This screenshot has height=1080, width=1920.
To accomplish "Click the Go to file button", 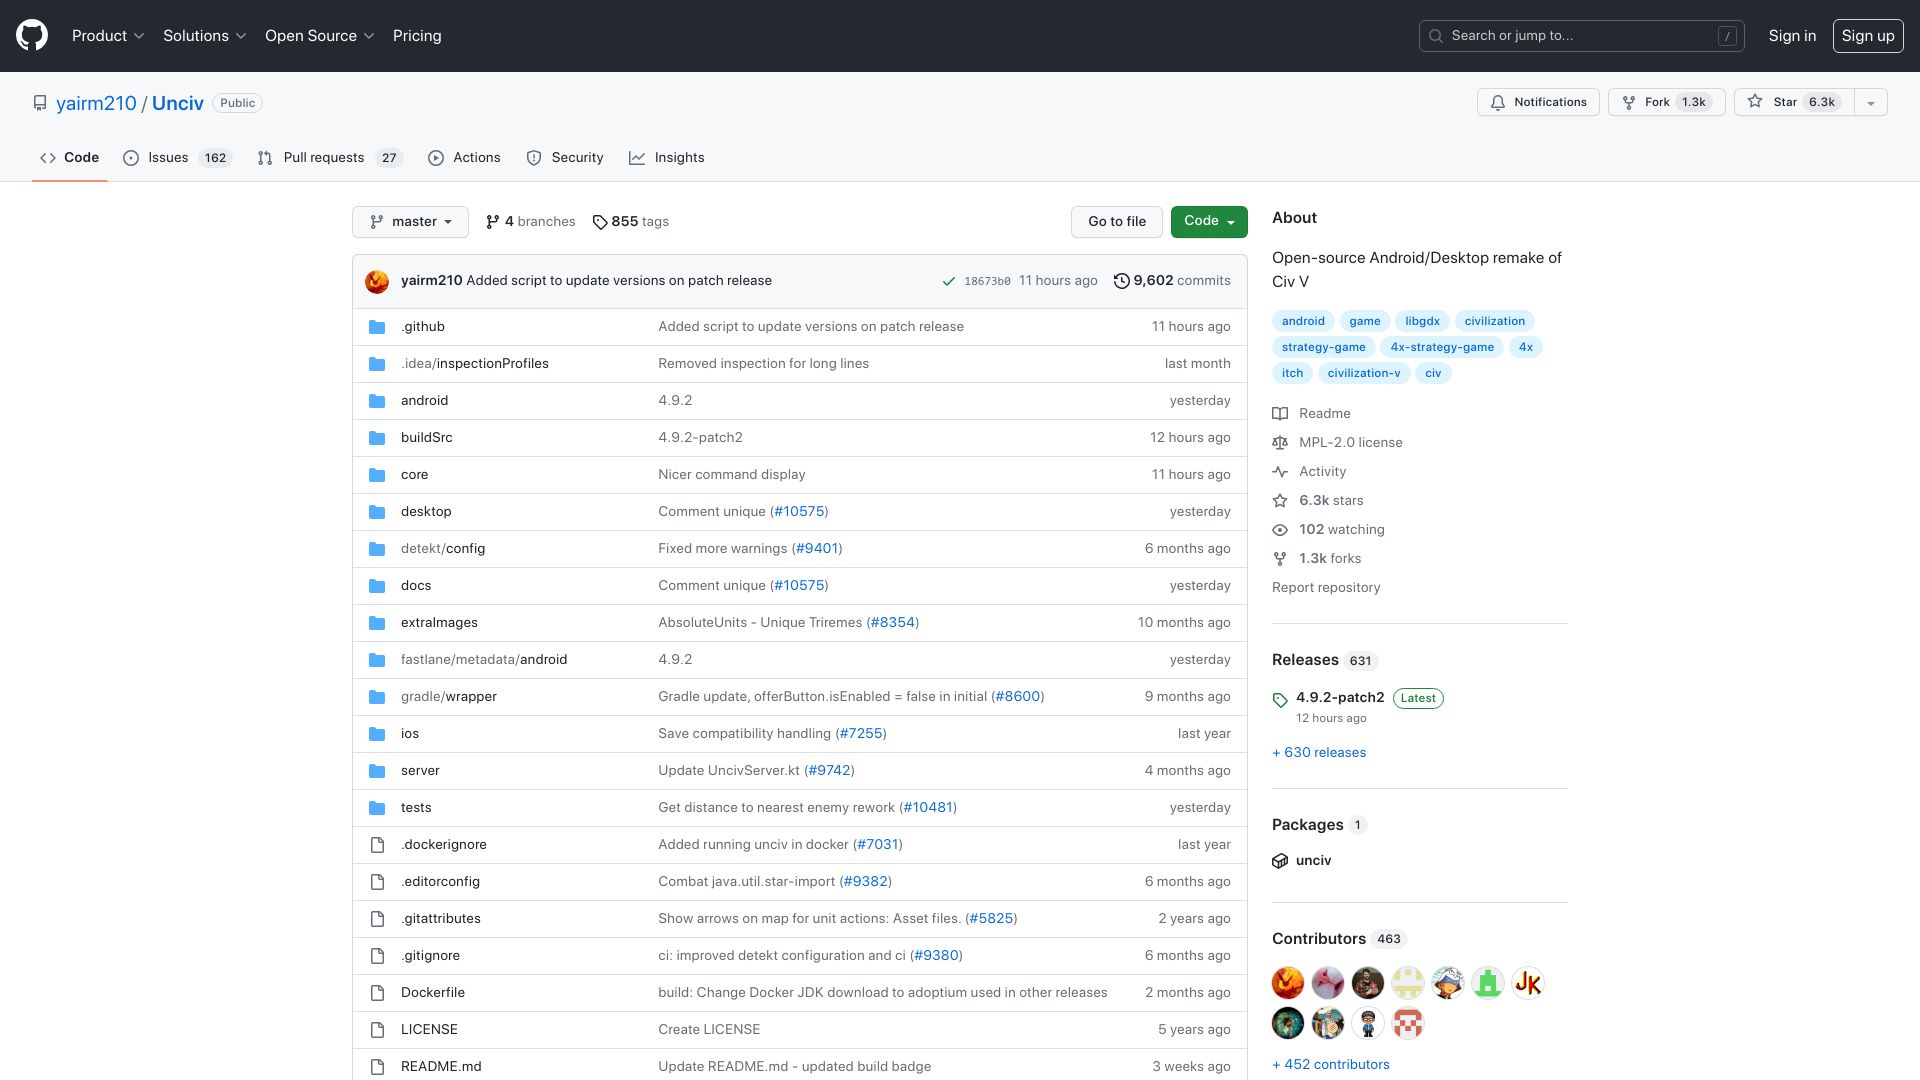I will tap(1117, 222).
